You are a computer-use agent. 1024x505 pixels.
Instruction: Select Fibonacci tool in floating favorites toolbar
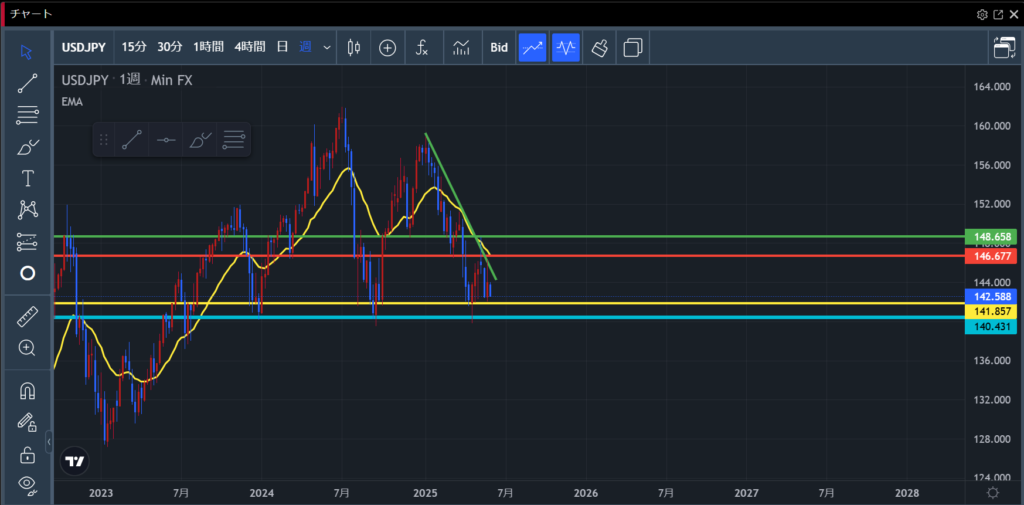click(234, 140)
